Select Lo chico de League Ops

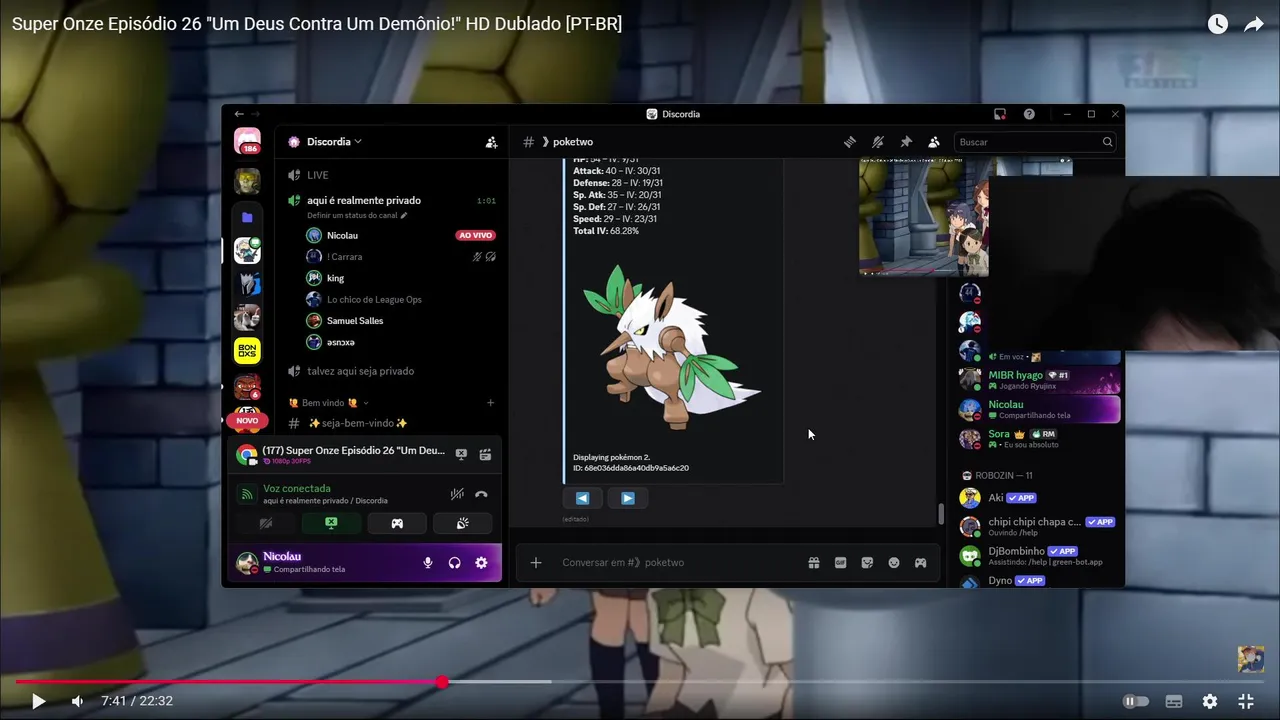(374, 300)
